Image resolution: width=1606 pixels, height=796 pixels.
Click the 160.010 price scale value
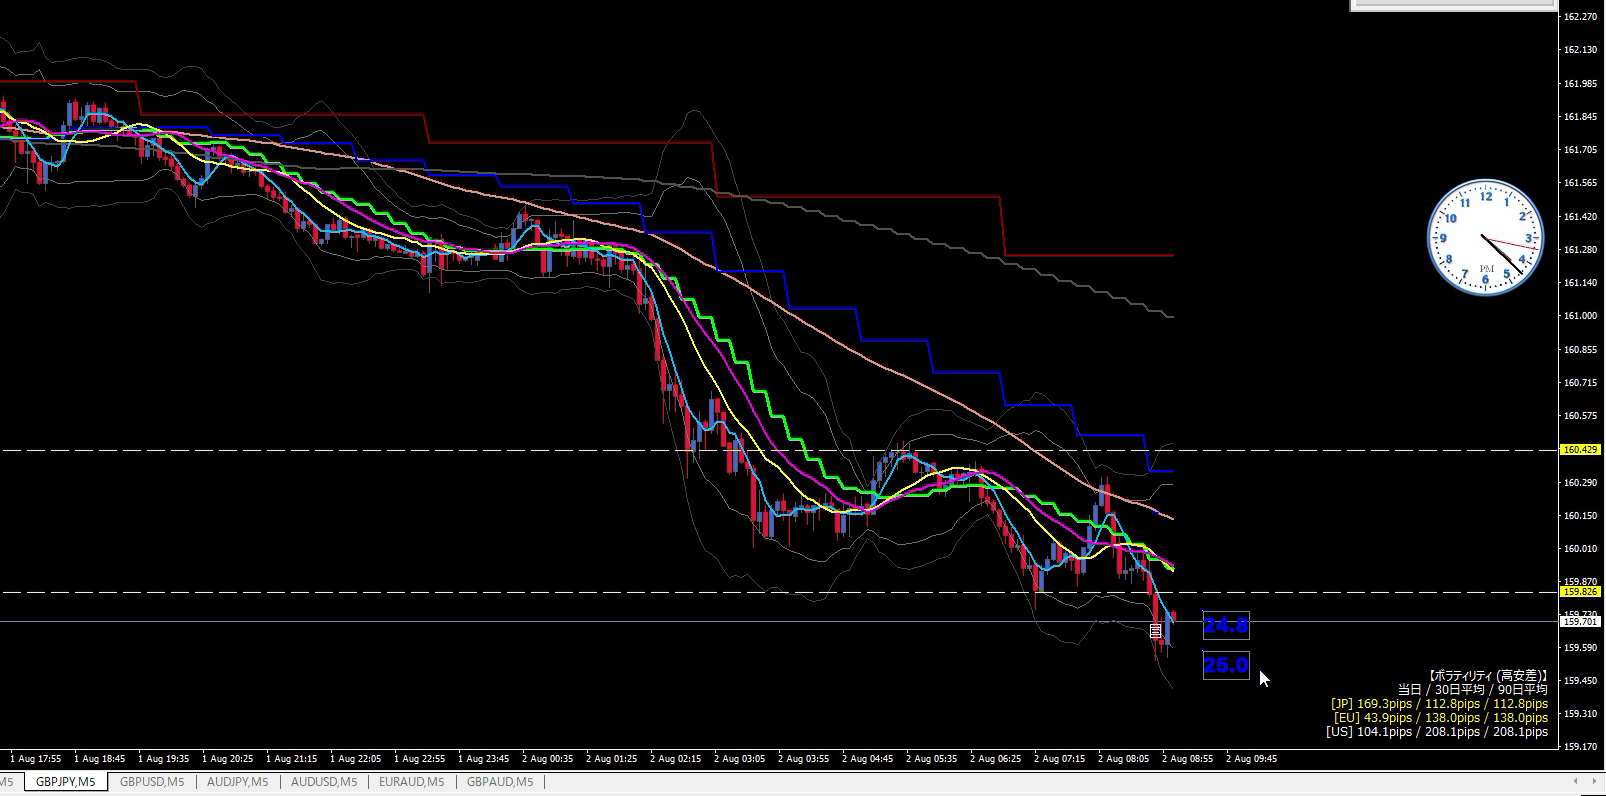pos(1580,549)
